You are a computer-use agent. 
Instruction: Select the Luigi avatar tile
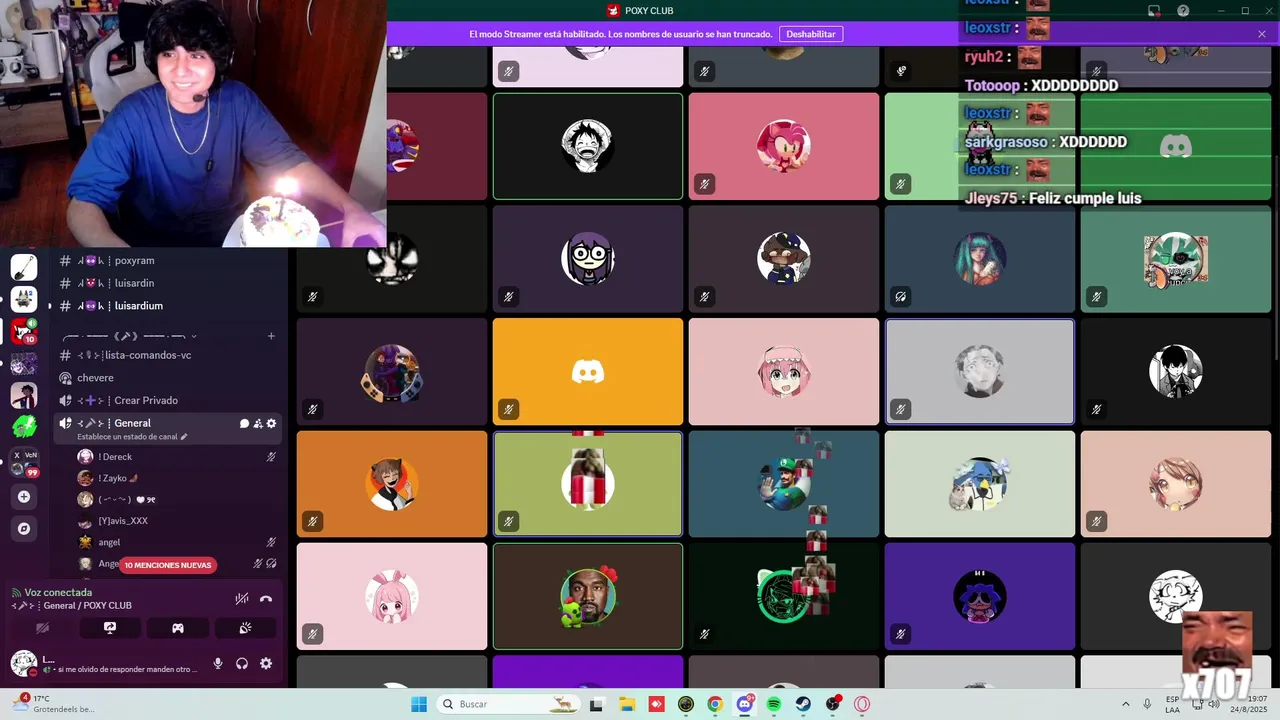click(x=784, y=484)
